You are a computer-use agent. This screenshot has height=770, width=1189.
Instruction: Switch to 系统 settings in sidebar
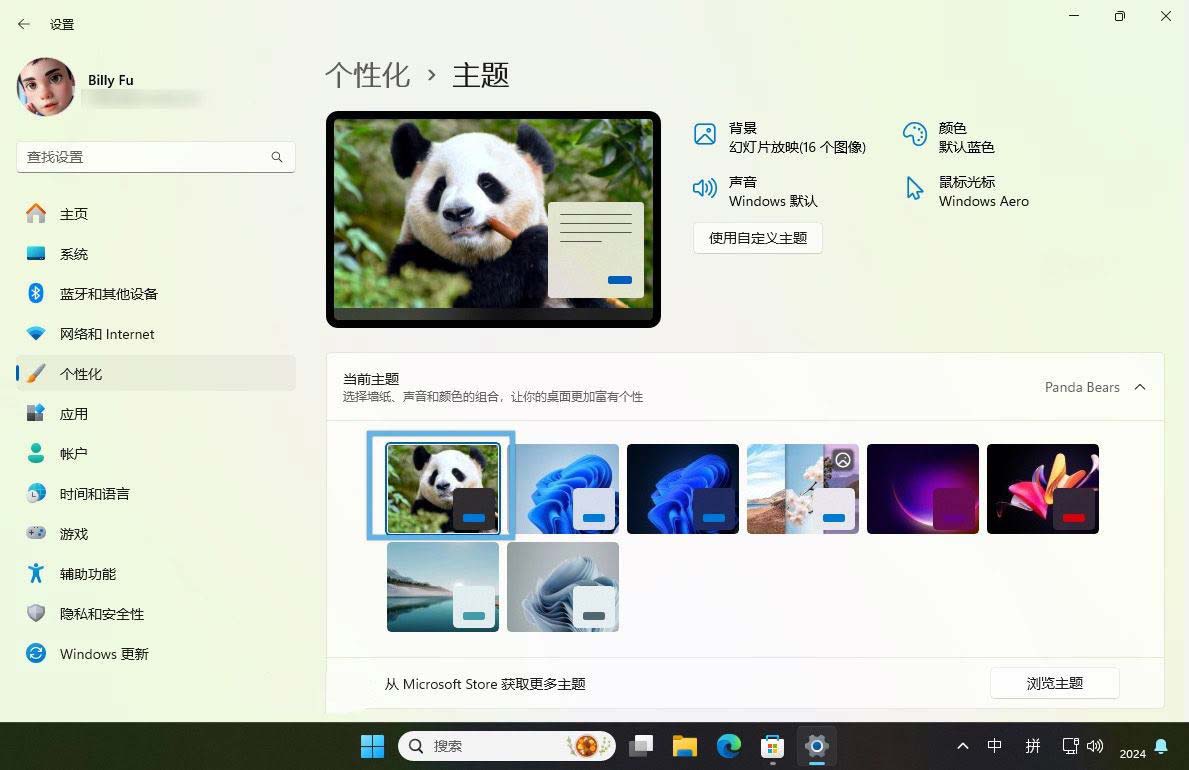click(x=74, y=253)
